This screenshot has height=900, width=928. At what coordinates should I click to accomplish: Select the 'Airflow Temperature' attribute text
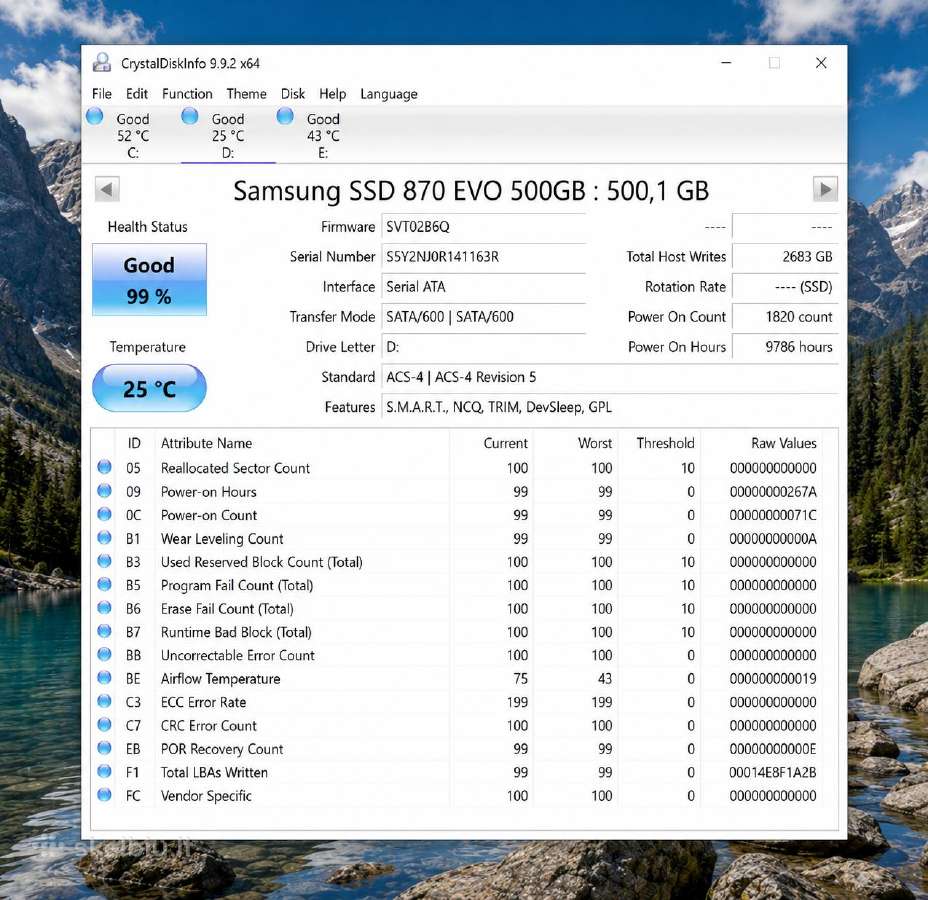(x=220, y=679)
